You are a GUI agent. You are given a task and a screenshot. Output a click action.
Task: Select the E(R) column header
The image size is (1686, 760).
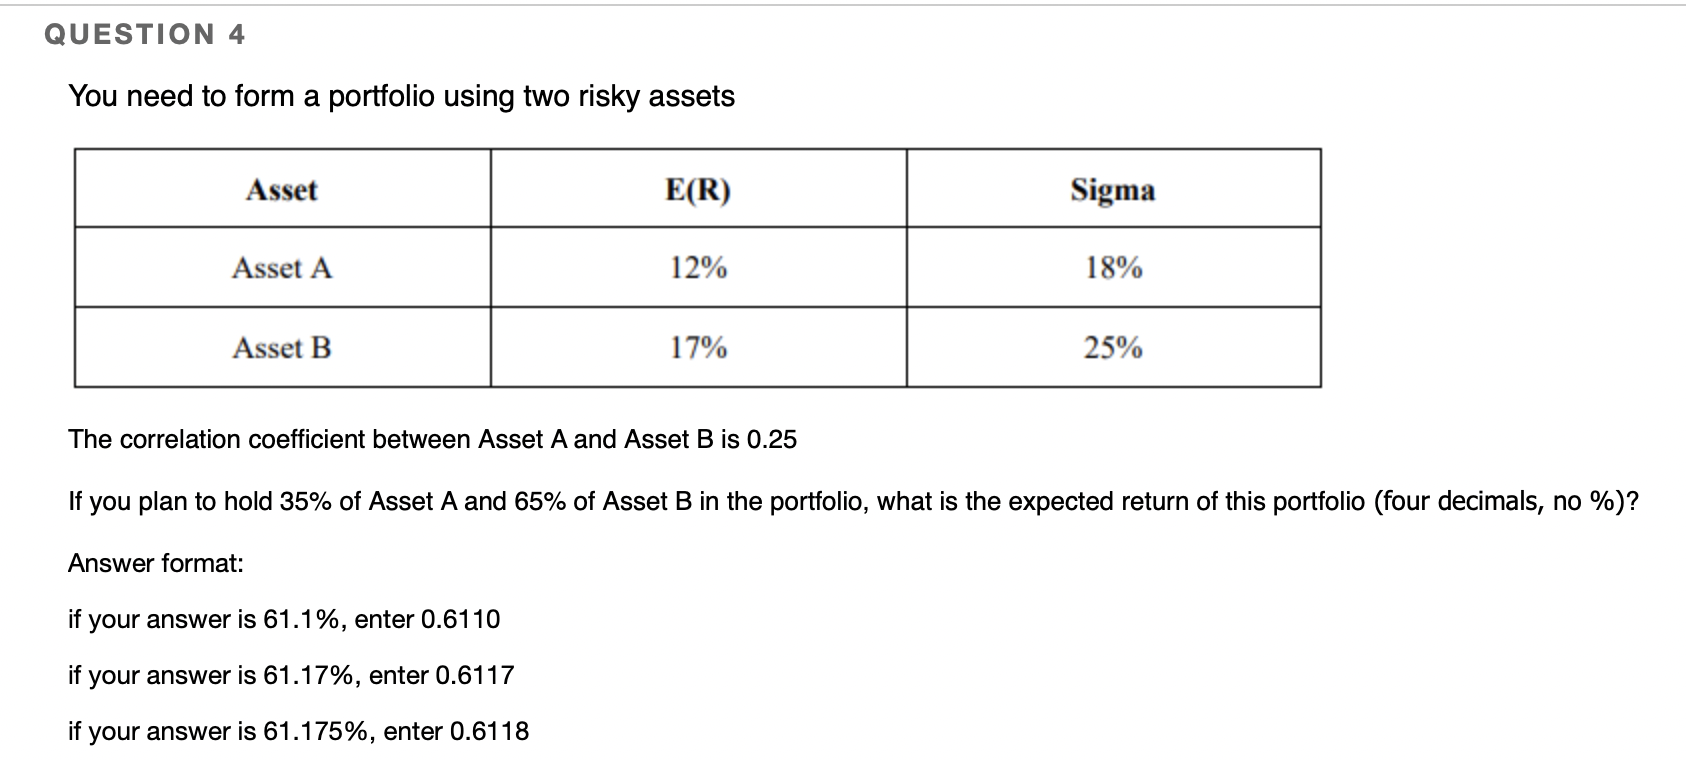698,190
